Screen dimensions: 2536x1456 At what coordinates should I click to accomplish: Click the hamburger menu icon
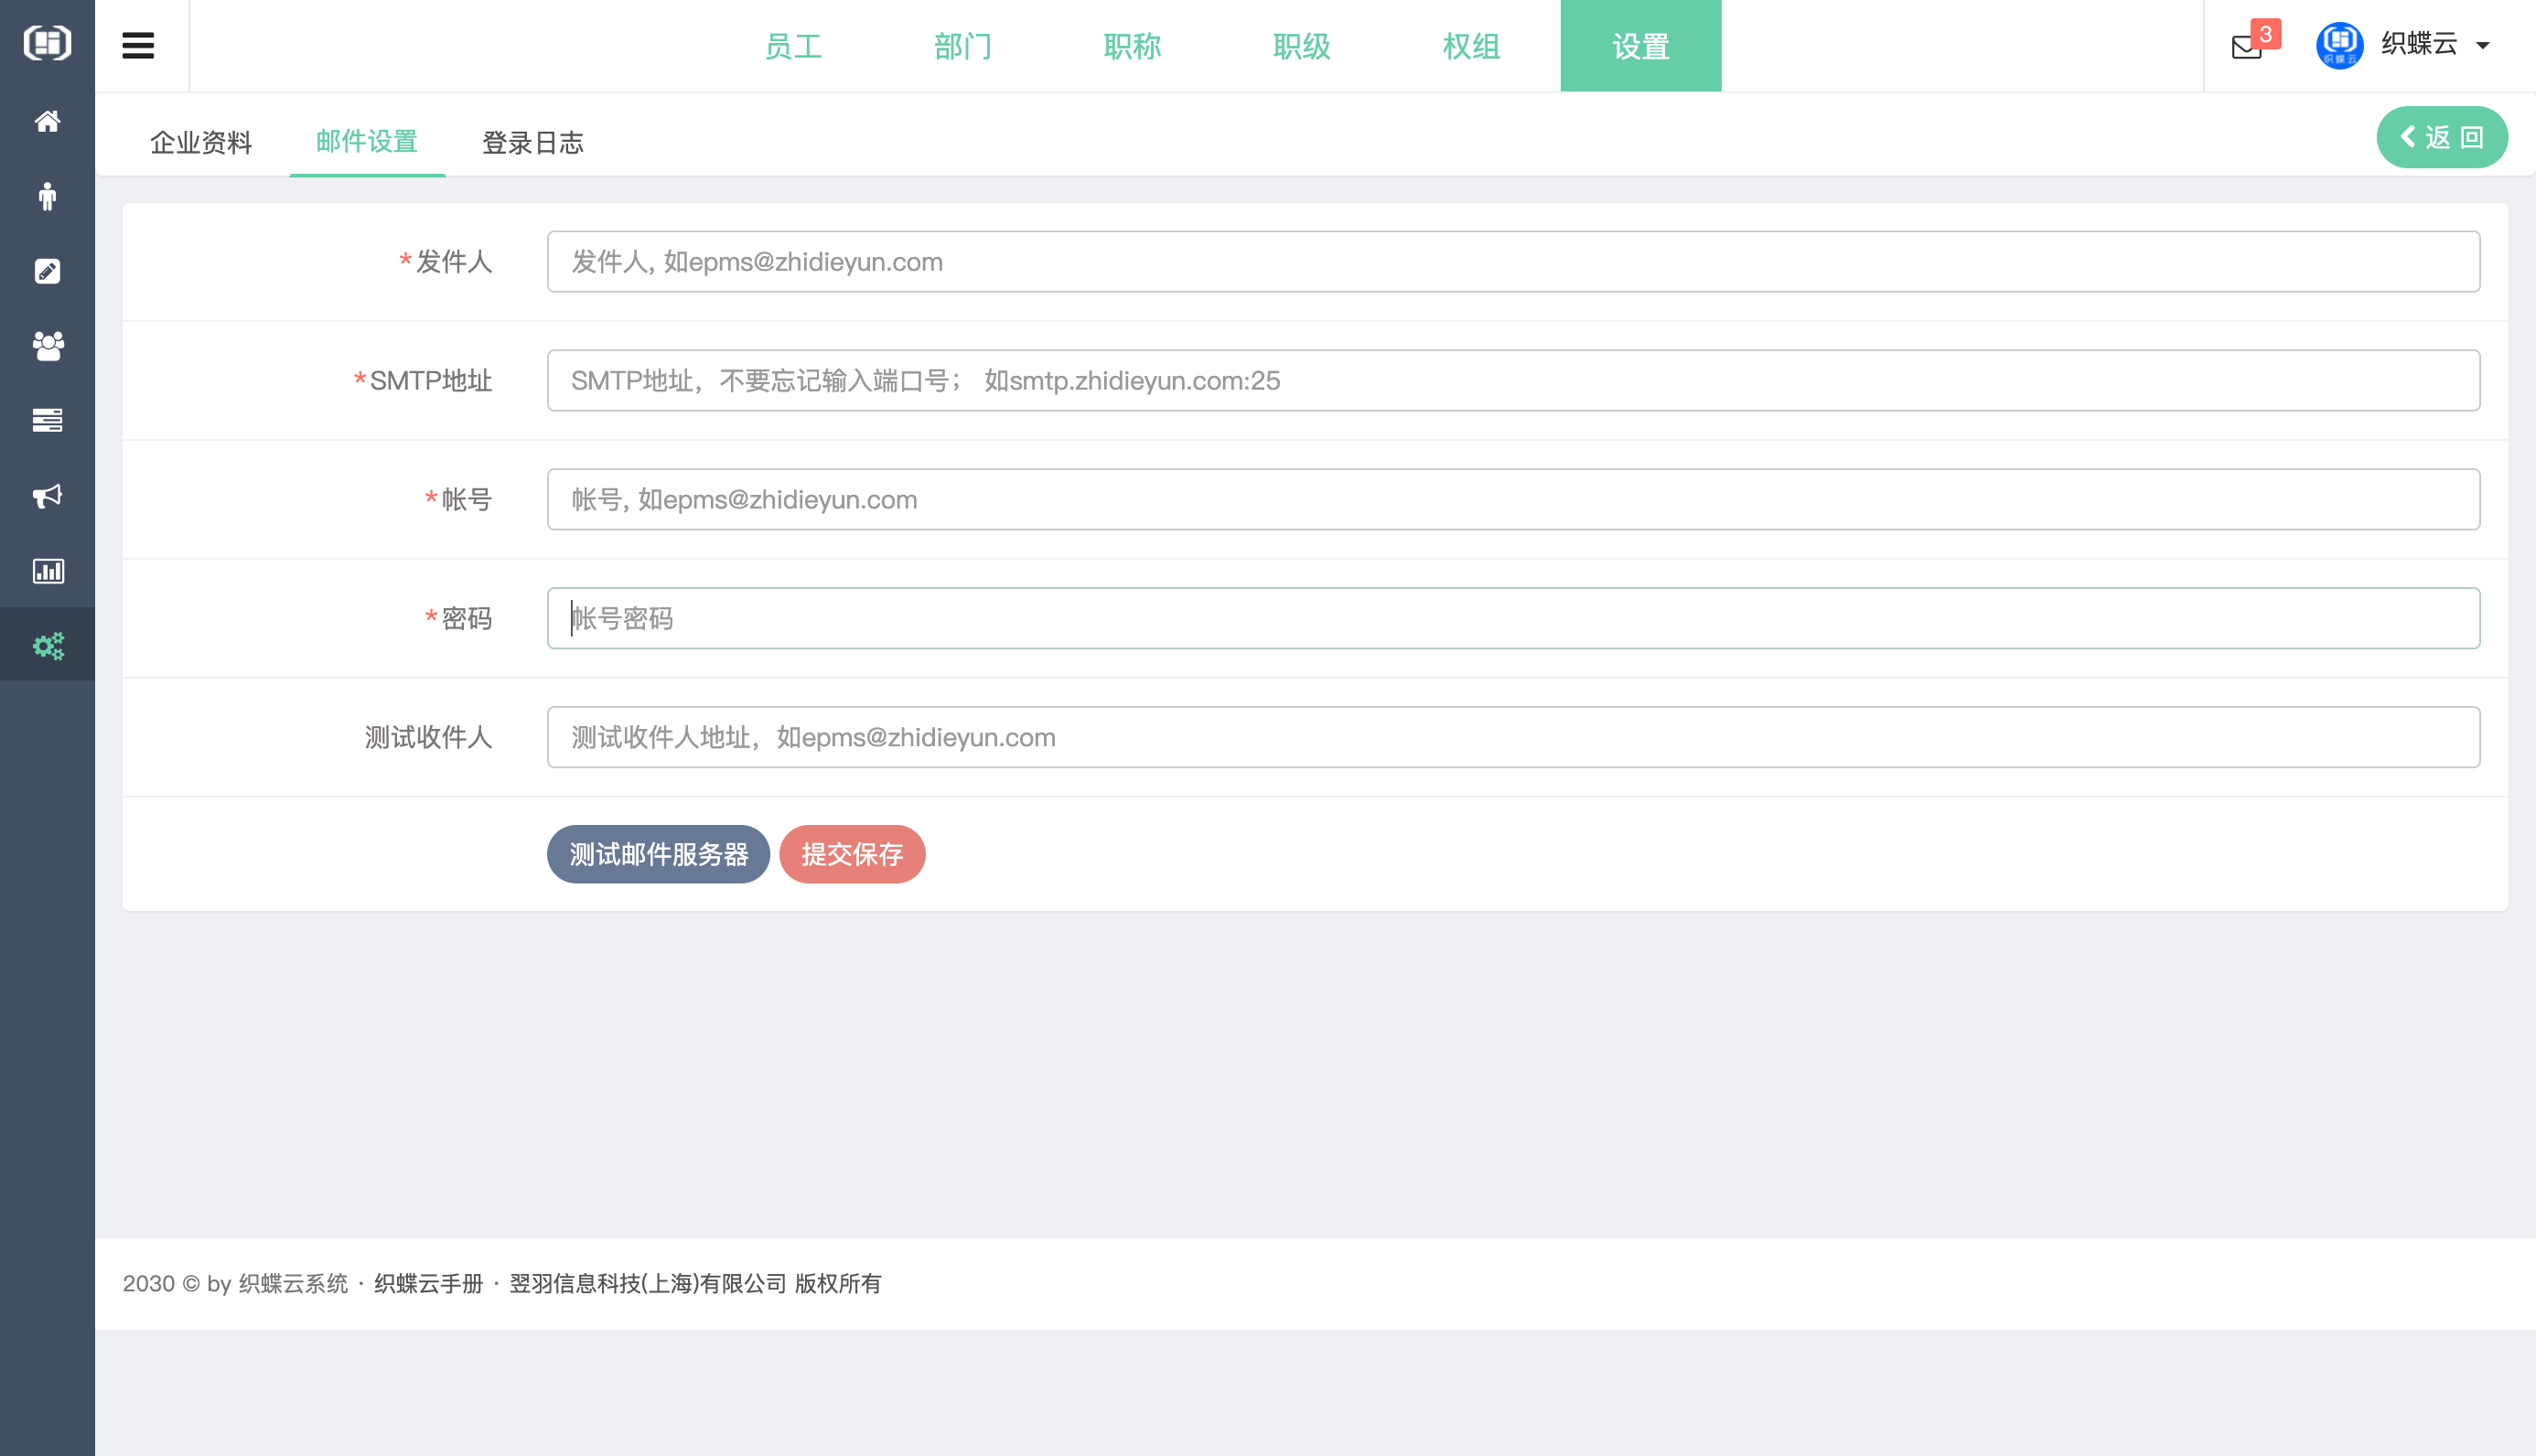point(137,45)
